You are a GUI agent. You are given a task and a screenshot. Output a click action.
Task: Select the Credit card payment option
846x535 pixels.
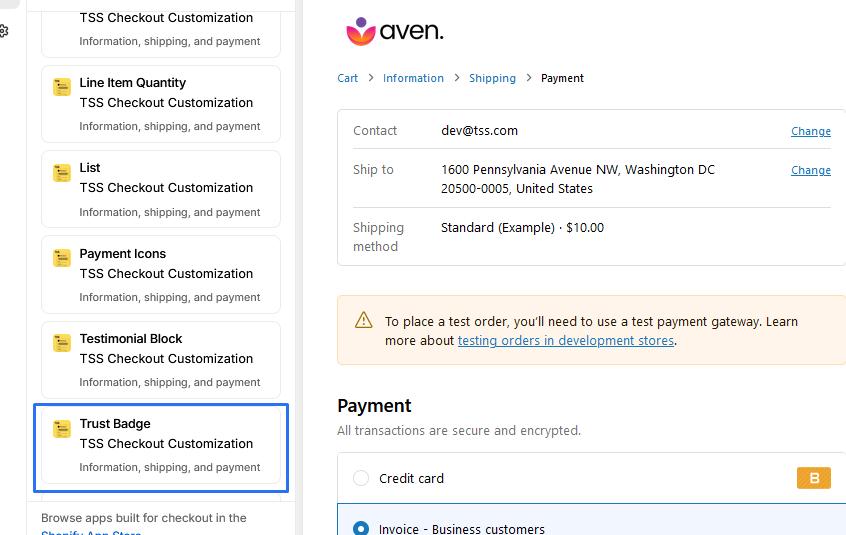coord(361,479)
